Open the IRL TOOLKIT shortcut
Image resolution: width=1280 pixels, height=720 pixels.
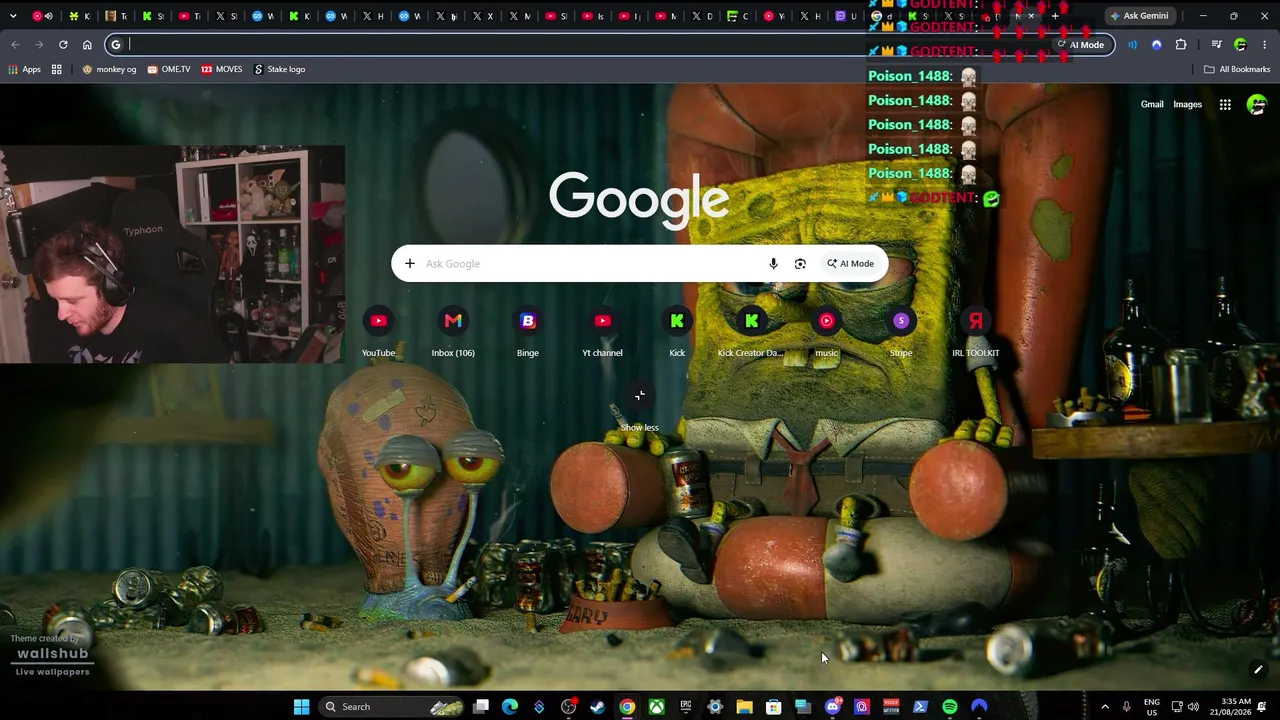click(976, 332)
